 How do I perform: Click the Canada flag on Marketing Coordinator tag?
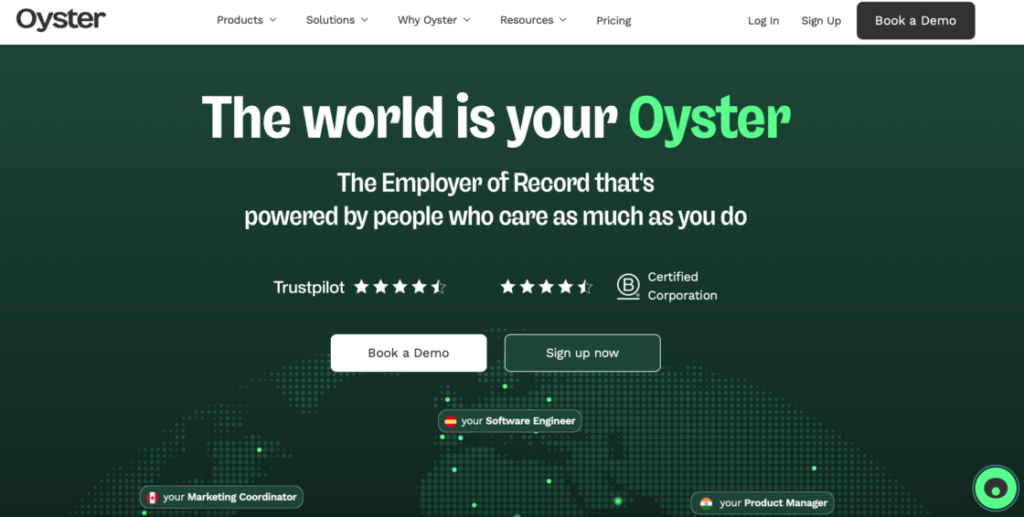[x=152, y=497]
